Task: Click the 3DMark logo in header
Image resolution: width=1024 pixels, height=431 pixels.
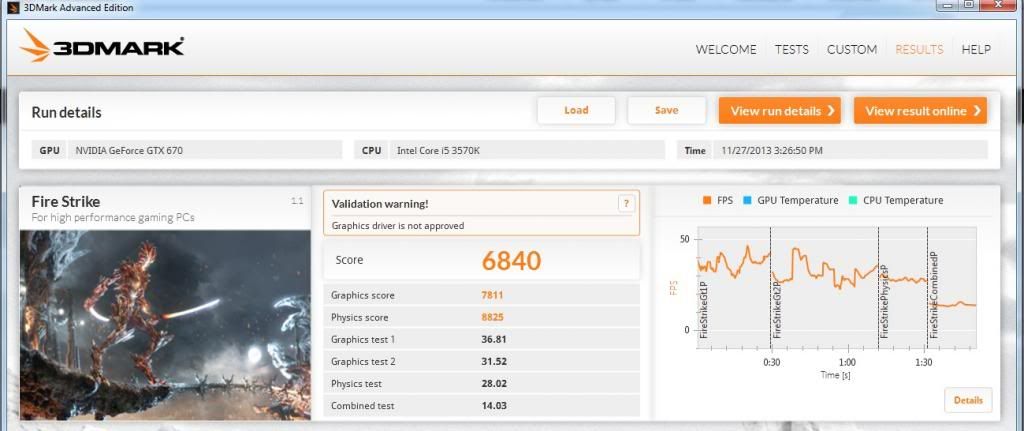Action: pos(101,48)
